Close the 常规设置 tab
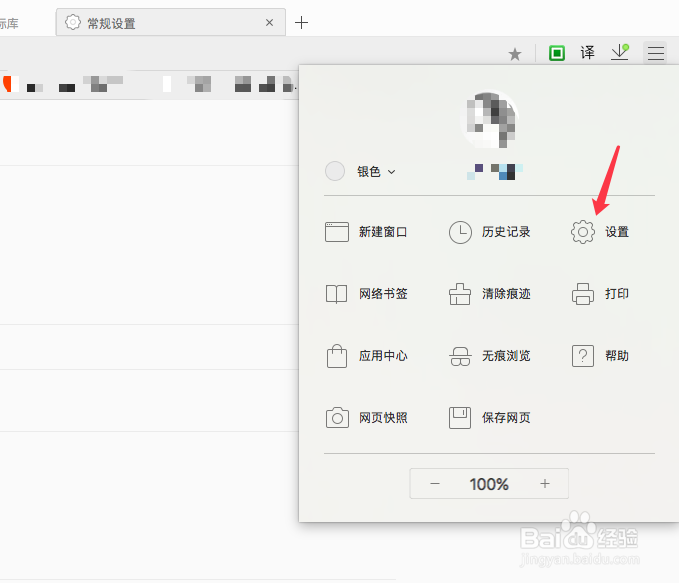This screenshot has width=679, height=583. click(269, 23)
